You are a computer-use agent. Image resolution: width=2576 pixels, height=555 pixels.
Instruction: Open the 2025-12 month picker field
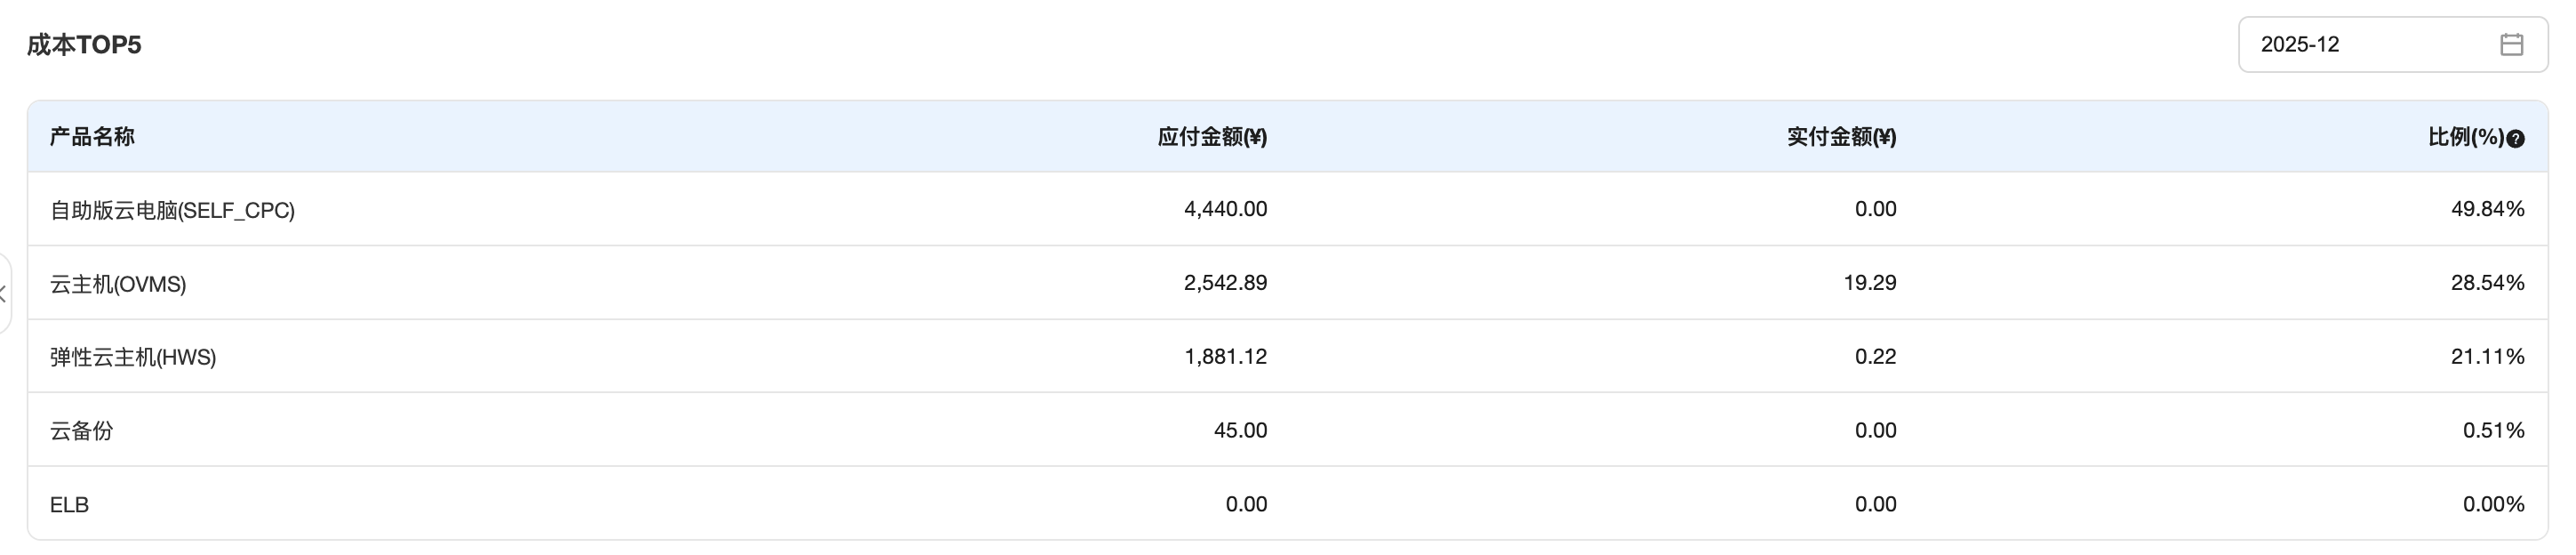2370,44
